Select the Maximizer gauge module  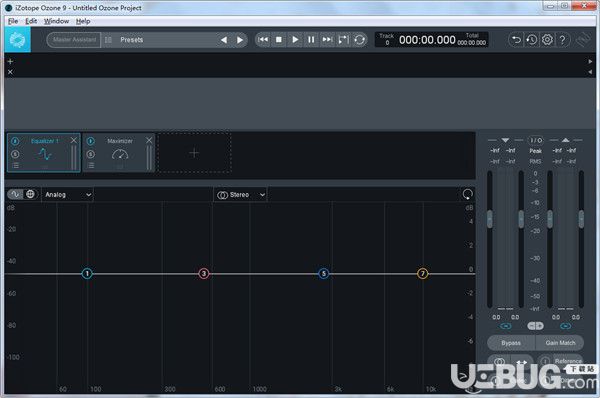tap(120, 154)
